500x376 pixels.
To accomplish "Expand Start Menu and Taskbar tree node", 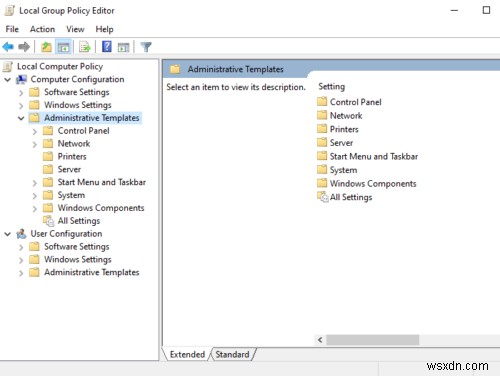I will click(35, 183).
